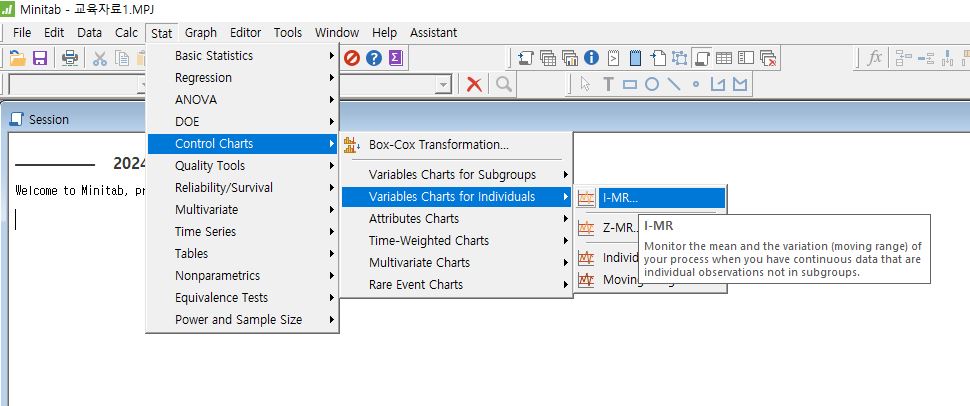Expand the Regression submenu
The width and height of the screenshot is (970, 406).
pos(242,77)
